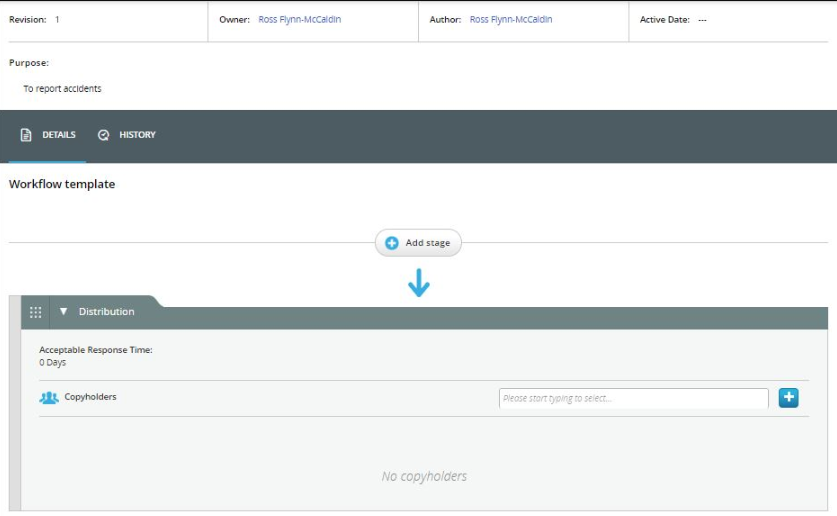Click the purpose text To report accidents

pyautogui.click(x=62, y=89)
